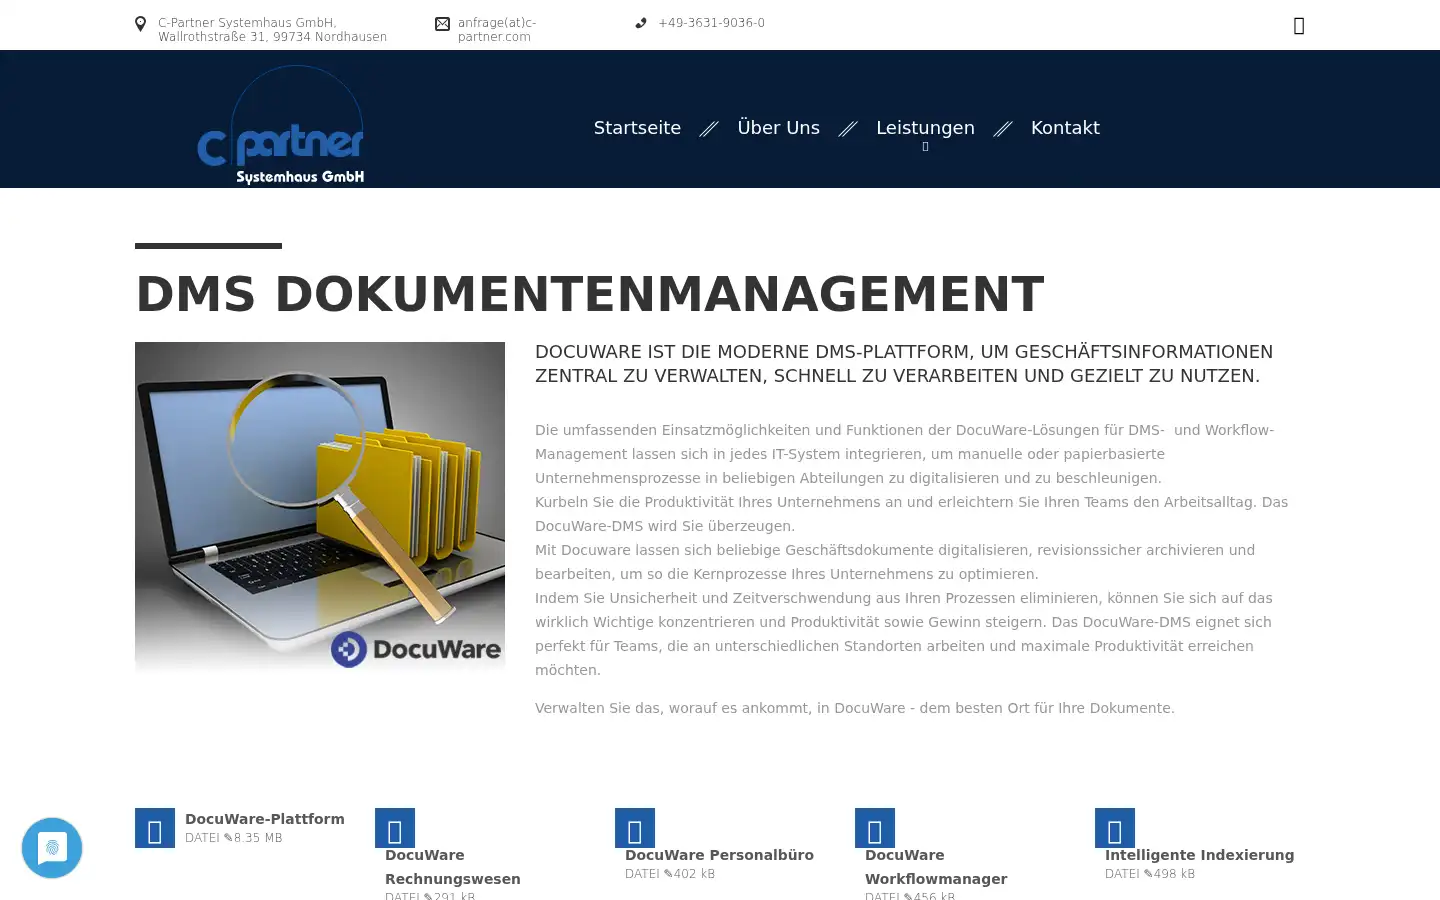The height and width of the screenshot is (900, 1440).
Task: Expand the Leistungen submenu arrow
Action: tap(925, 147)
